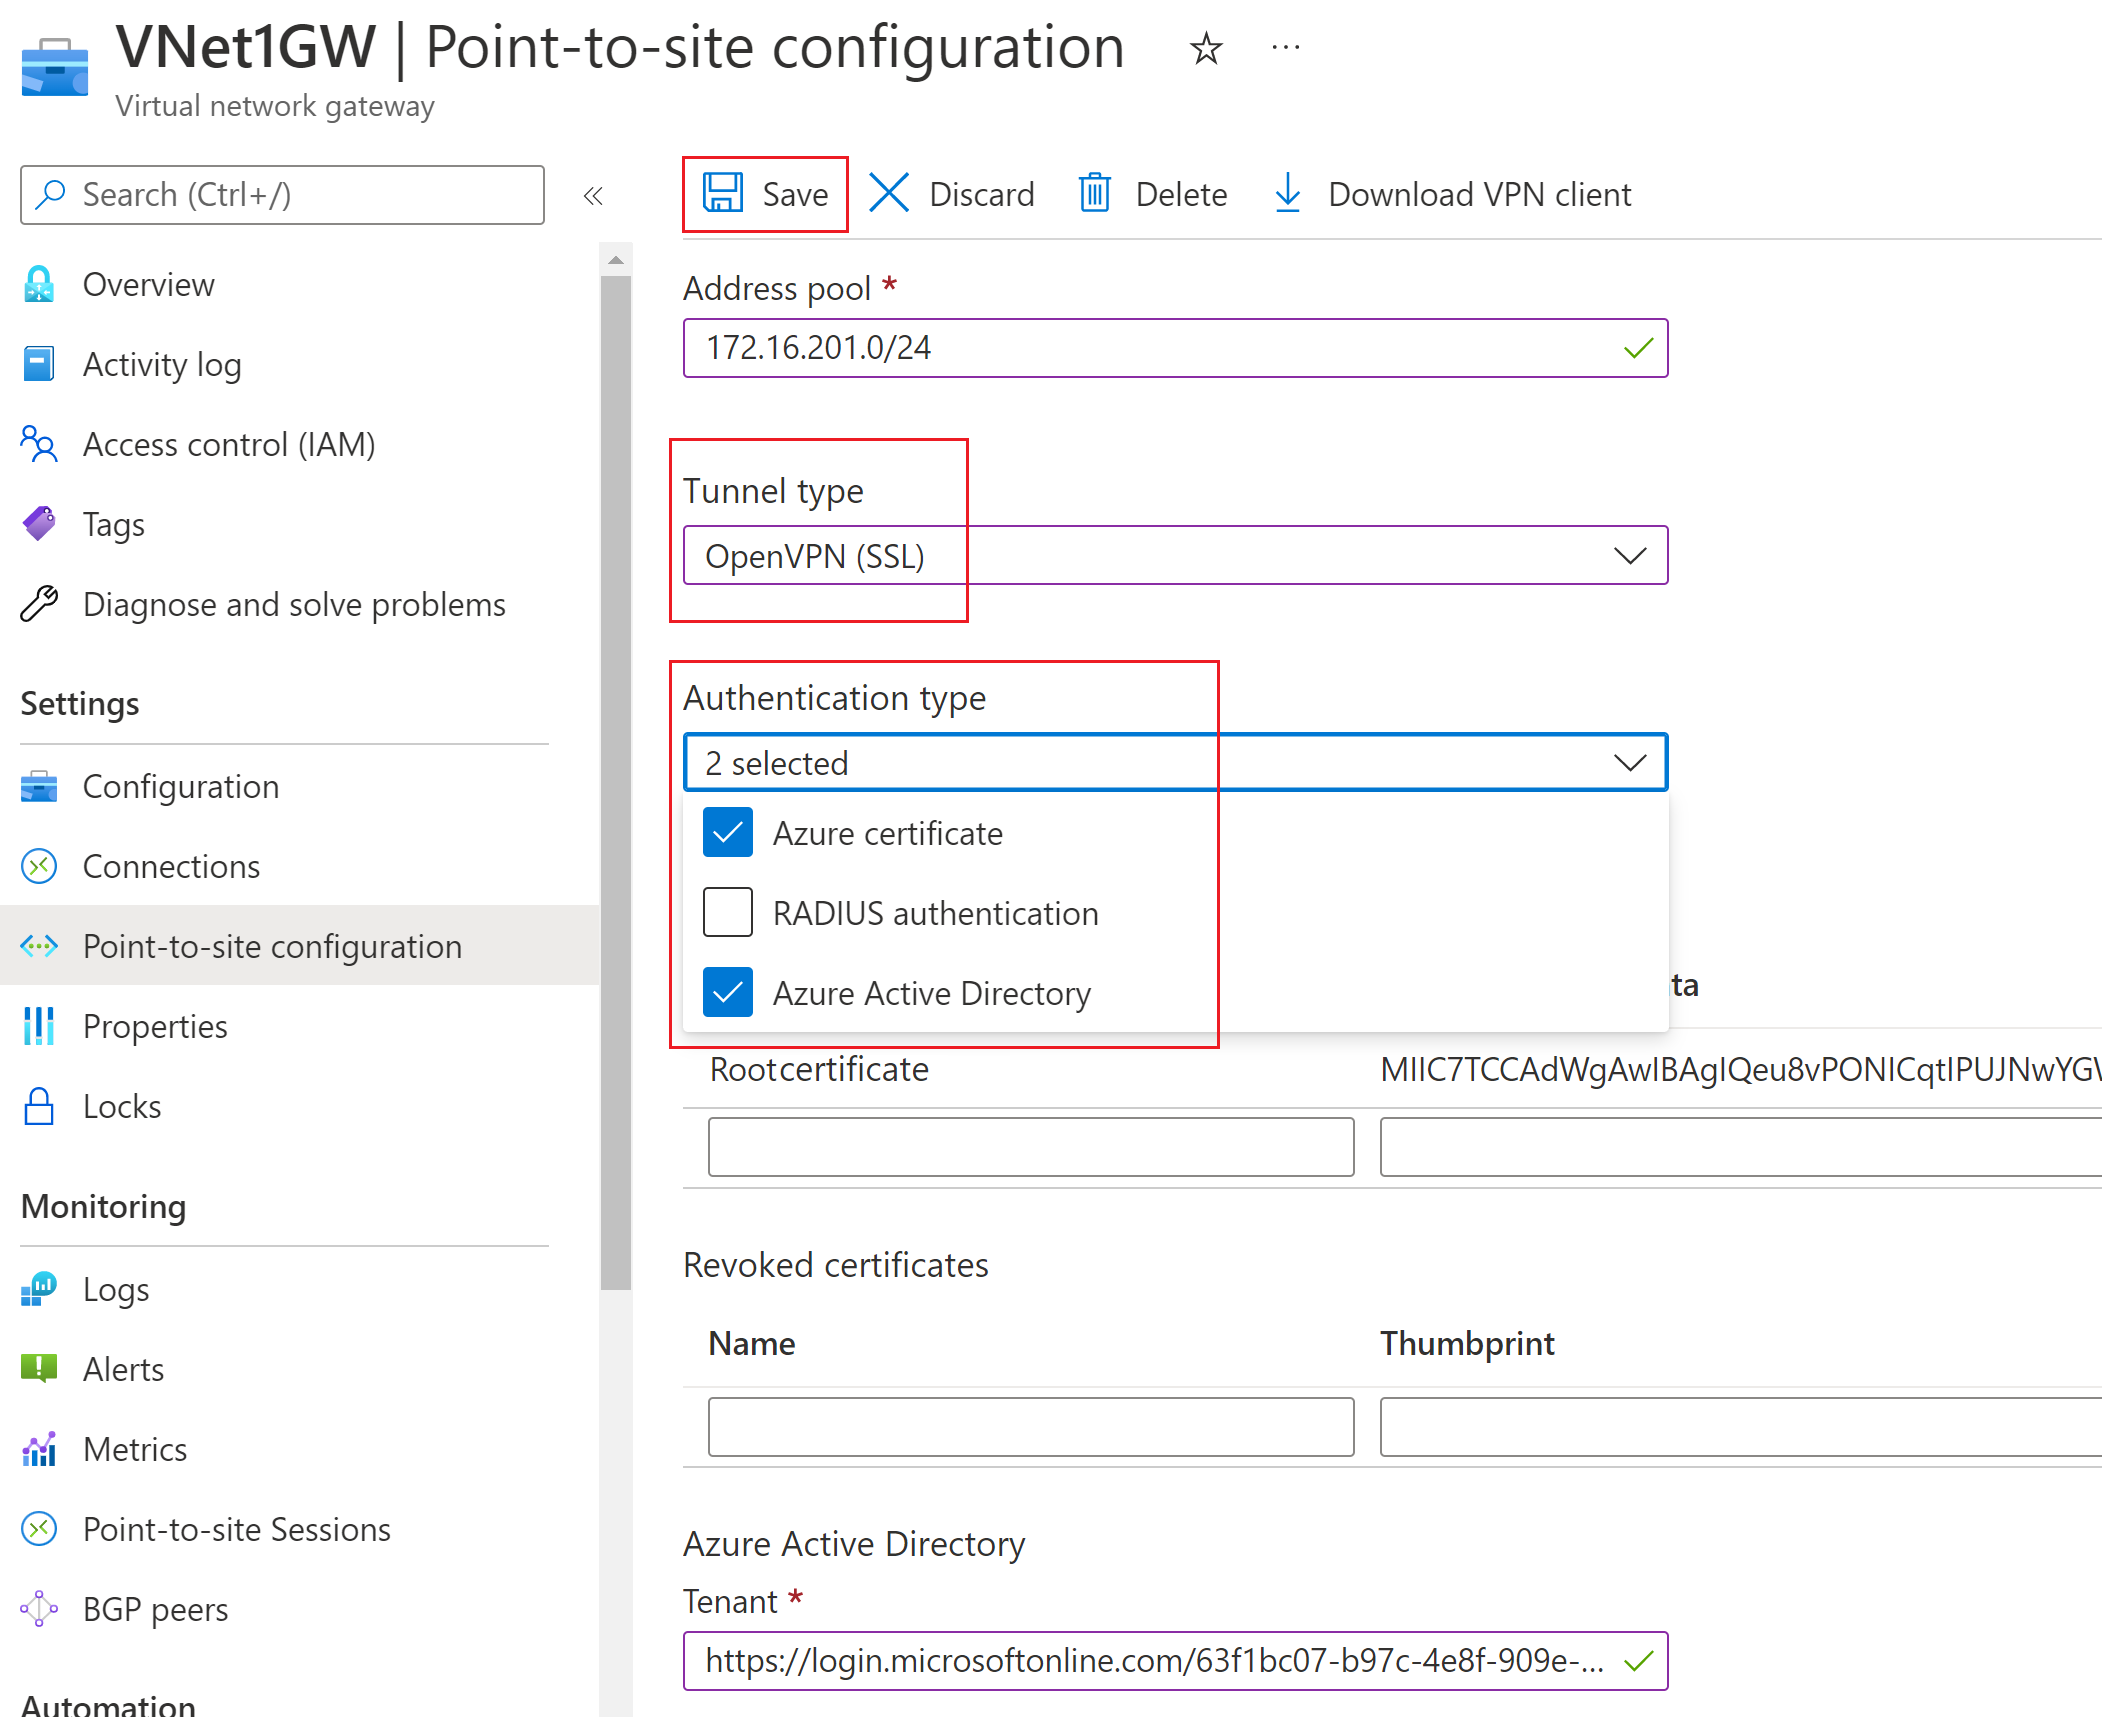Image resolution: width=2102 pixels, height=1717 pixels.
Task: Go to Activity log
Action: click(x=162, y=364)
